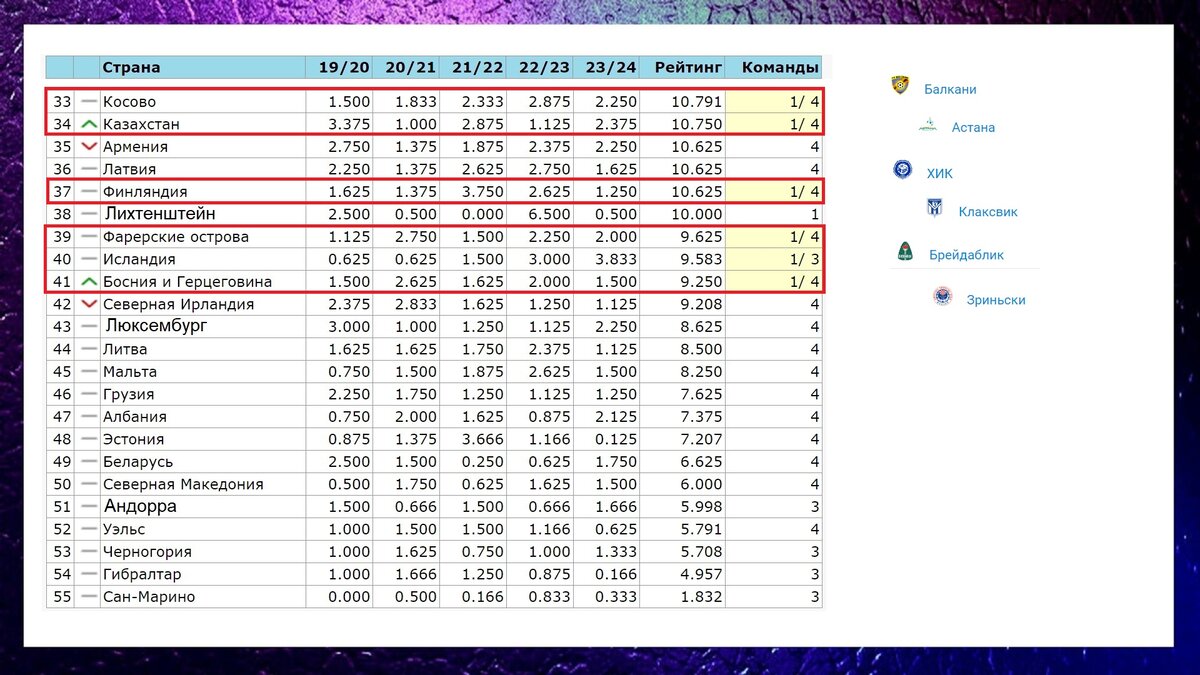
Task: Select the Босния и Герцеговина country name
Action: click(x=187, y=282)
